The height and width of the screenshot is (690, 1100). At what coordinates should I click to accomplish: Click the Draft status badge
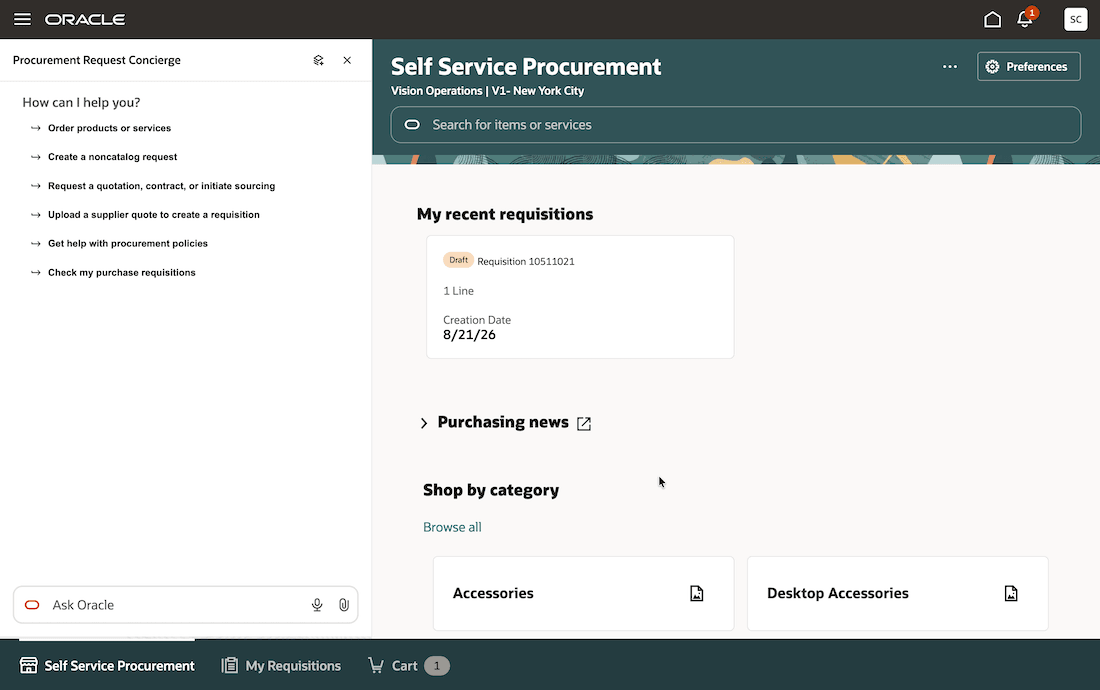tap(458, 260)
